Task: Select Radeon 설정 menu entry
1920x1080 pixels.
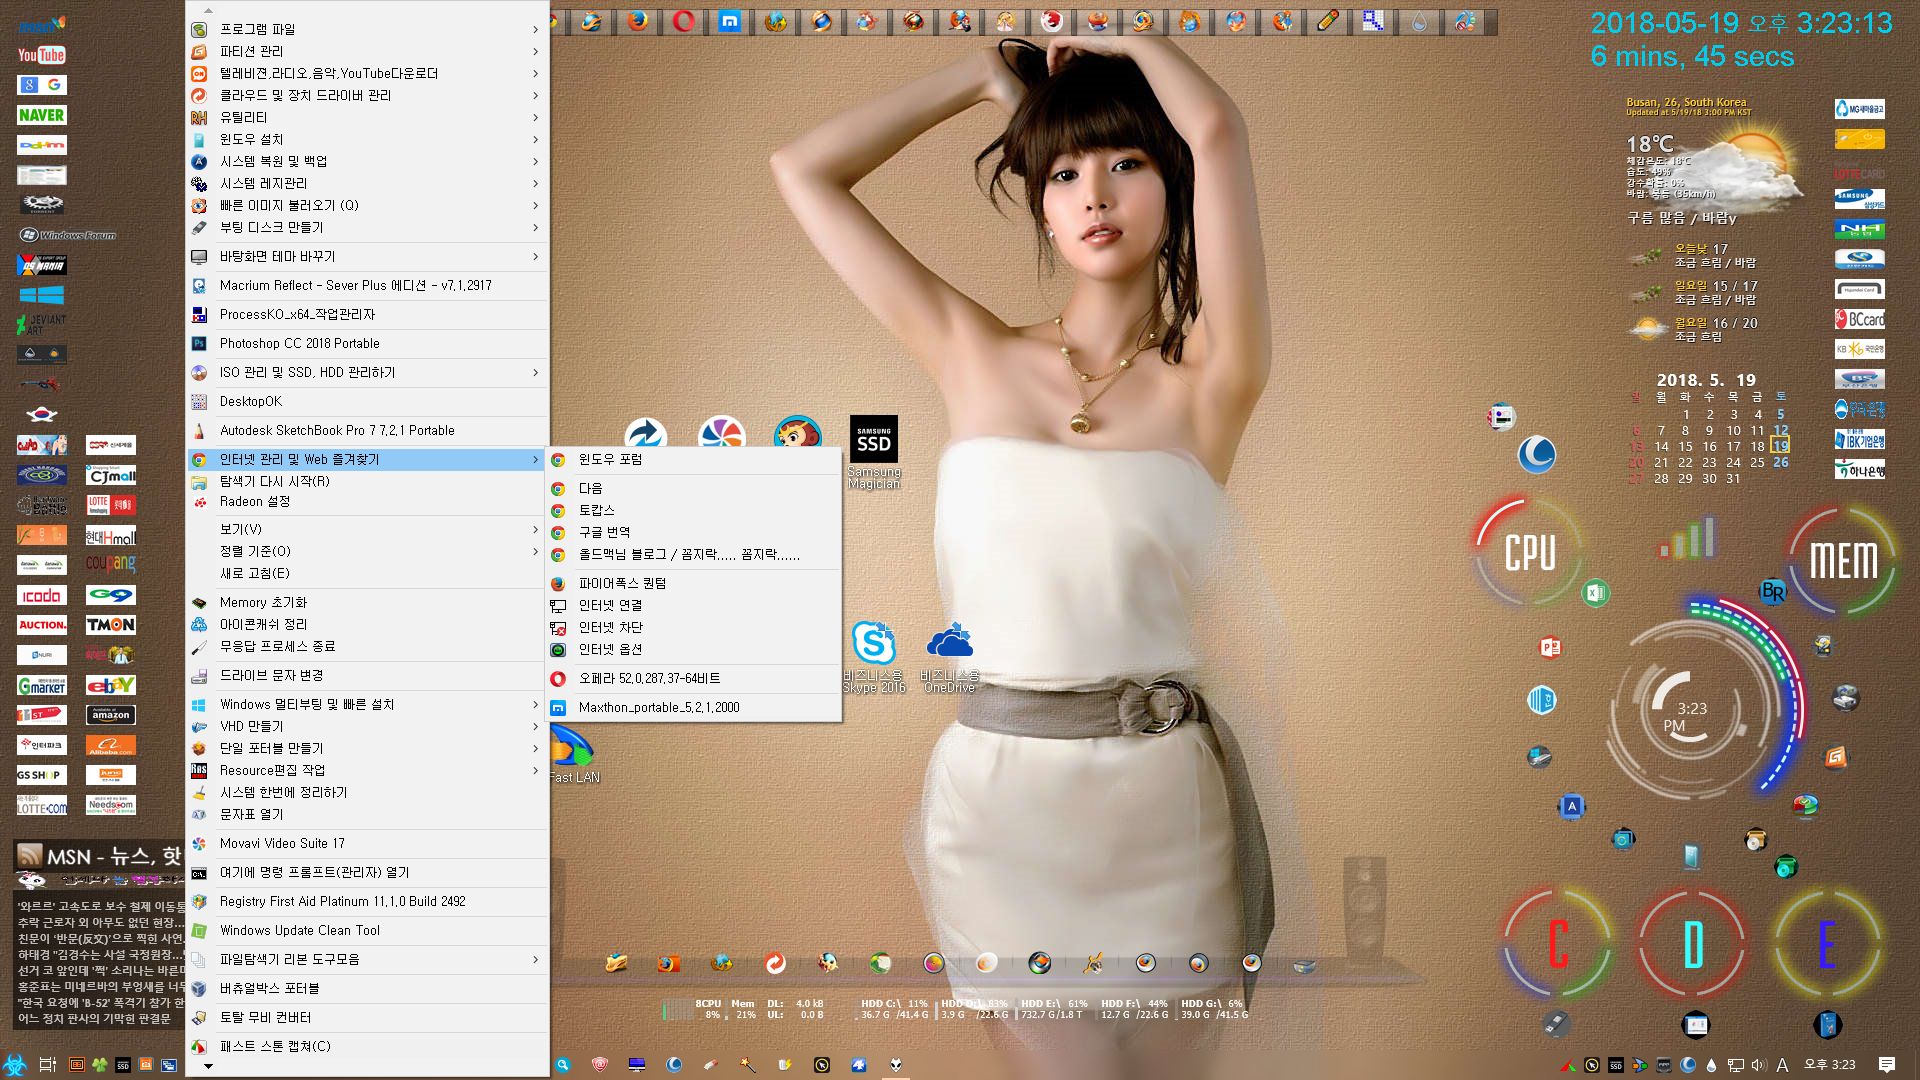Action: tap(367, 501)
